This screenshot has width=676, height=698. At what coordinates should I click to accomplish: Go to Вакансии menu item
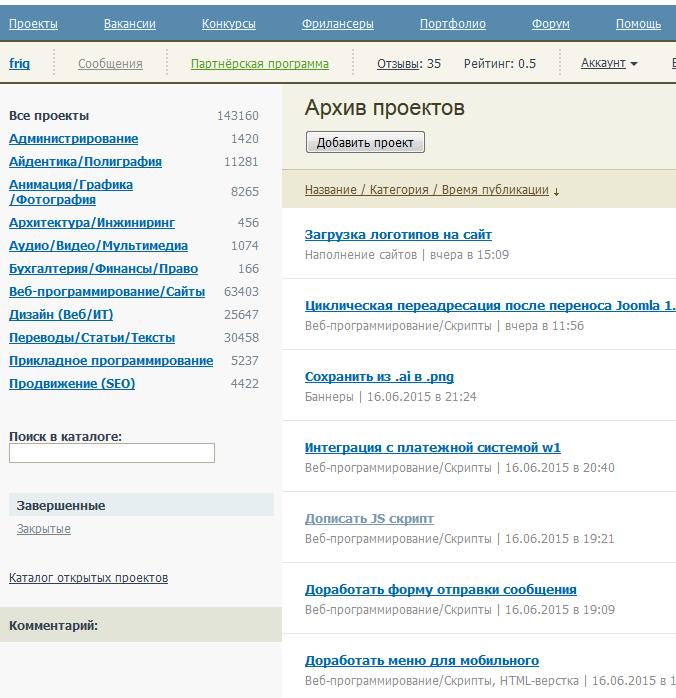pos(129,24)
